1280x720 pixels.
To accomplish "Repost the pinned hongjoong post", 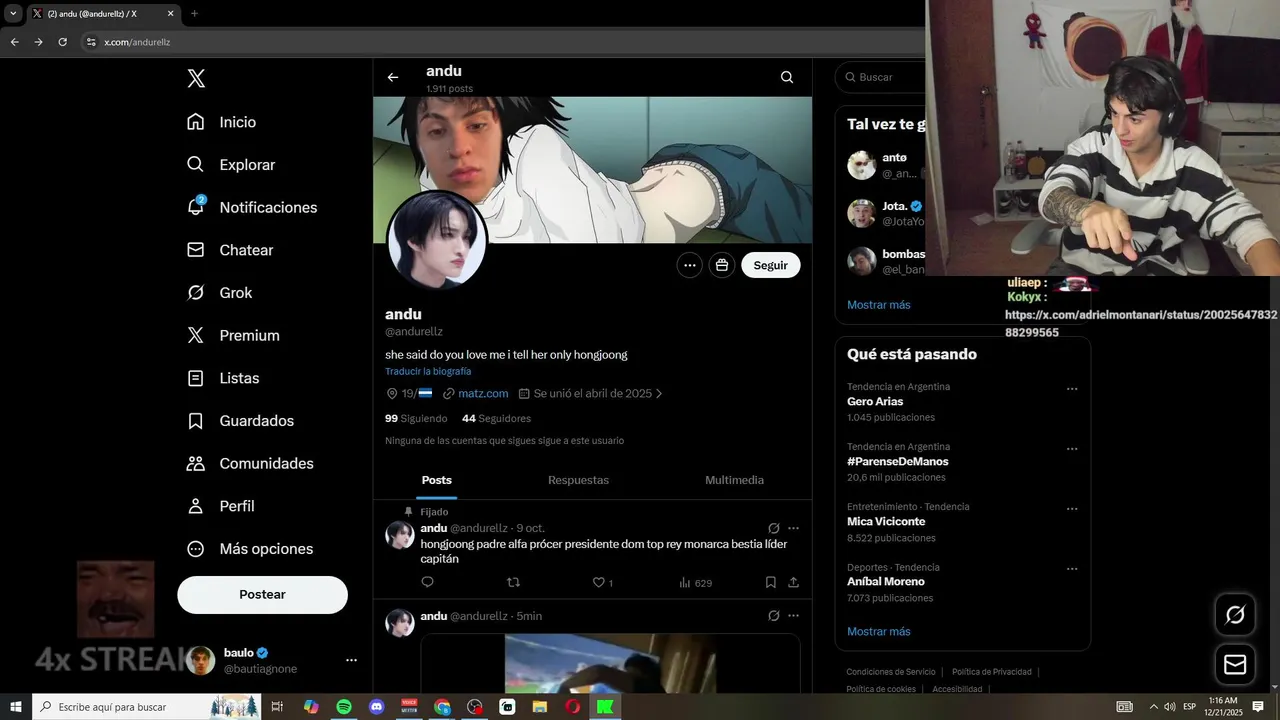I will (513, 582).
